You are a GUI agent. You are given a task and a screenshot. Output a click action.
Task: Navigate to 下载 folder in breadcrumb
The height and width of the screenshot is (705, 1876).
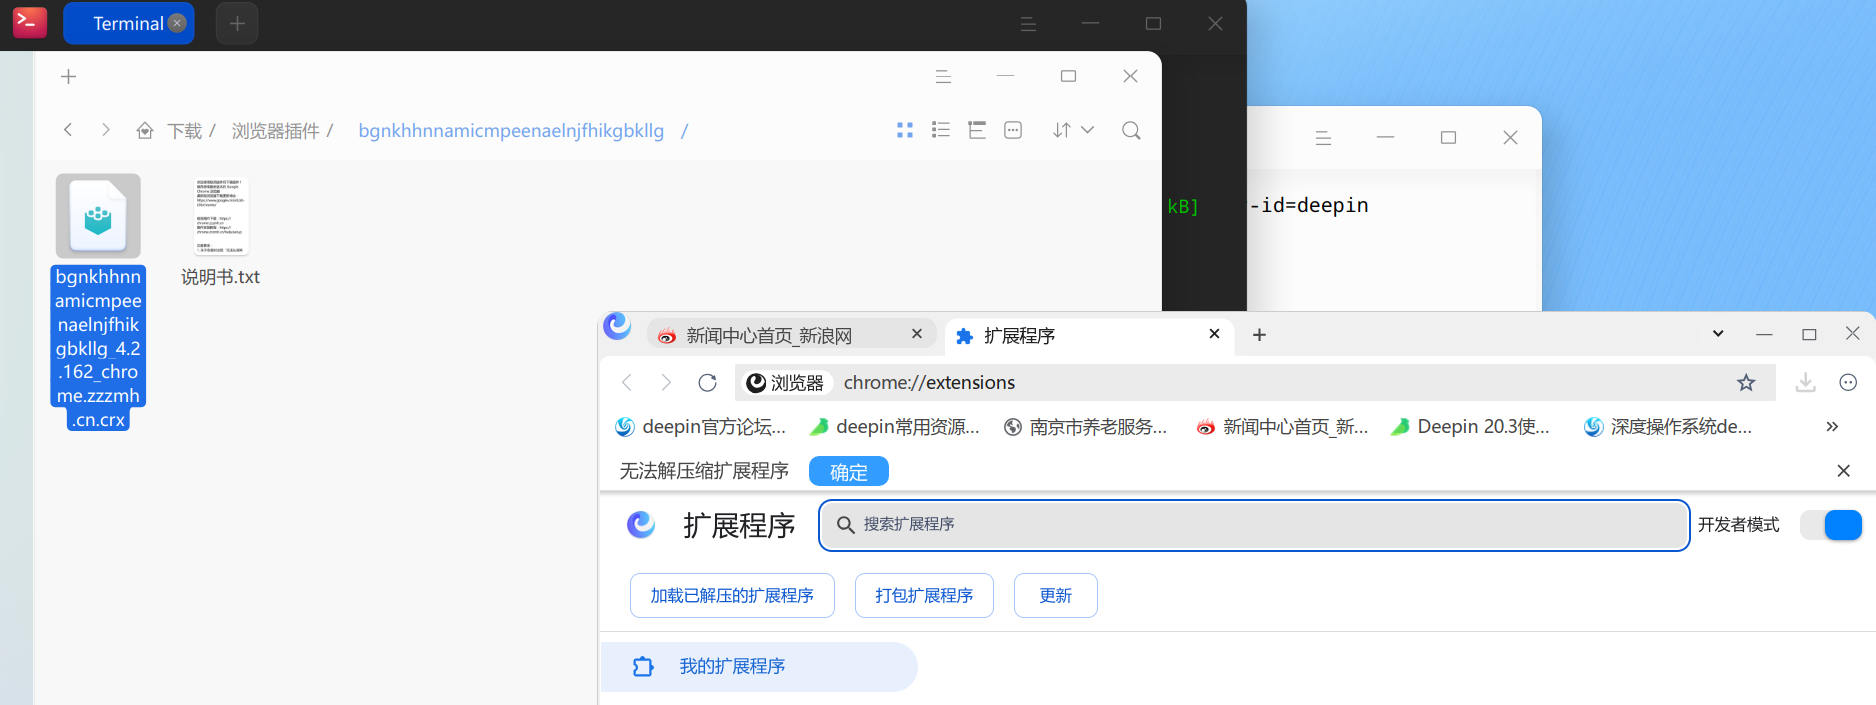point(185,131)
